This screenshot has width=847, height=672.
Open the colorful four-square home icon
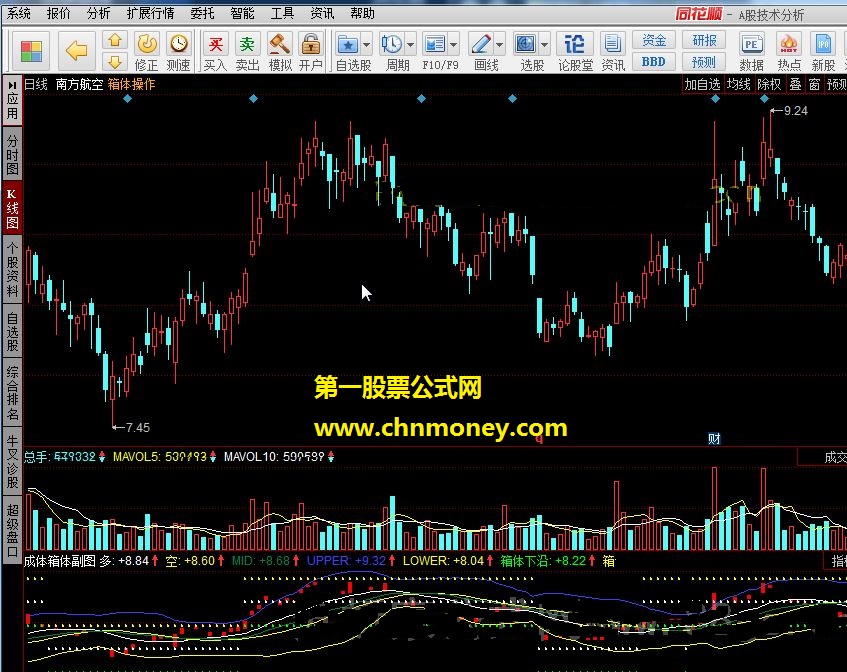[x=31, y=51]
